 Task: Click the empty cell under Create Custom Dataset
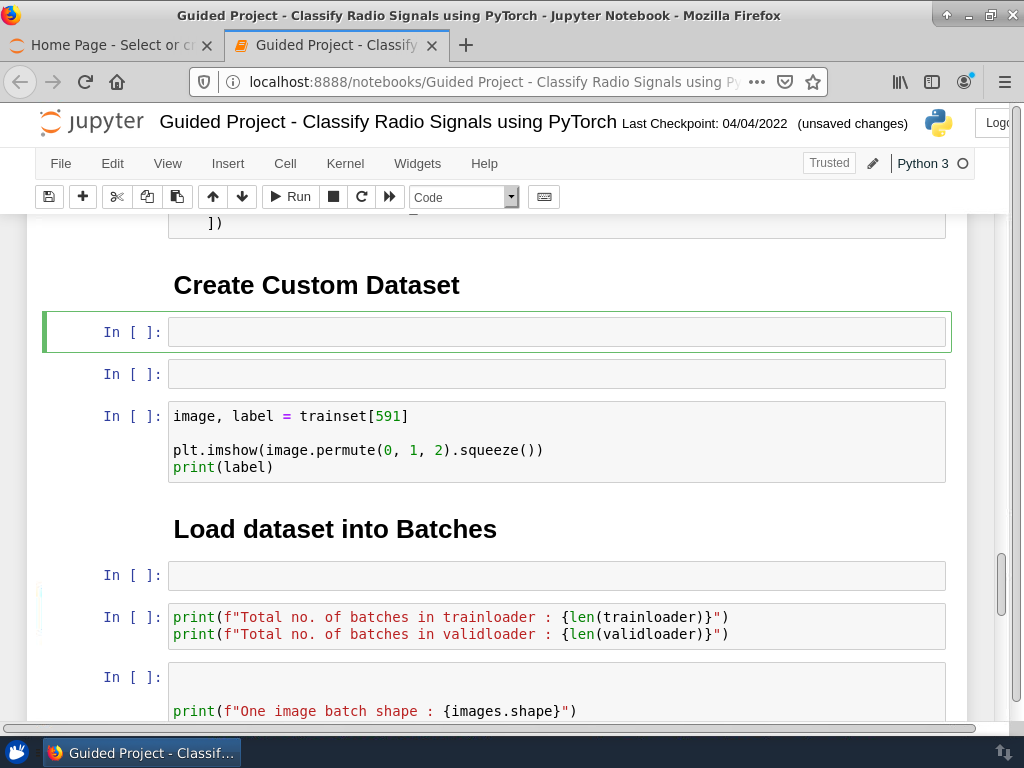(556, 332)
